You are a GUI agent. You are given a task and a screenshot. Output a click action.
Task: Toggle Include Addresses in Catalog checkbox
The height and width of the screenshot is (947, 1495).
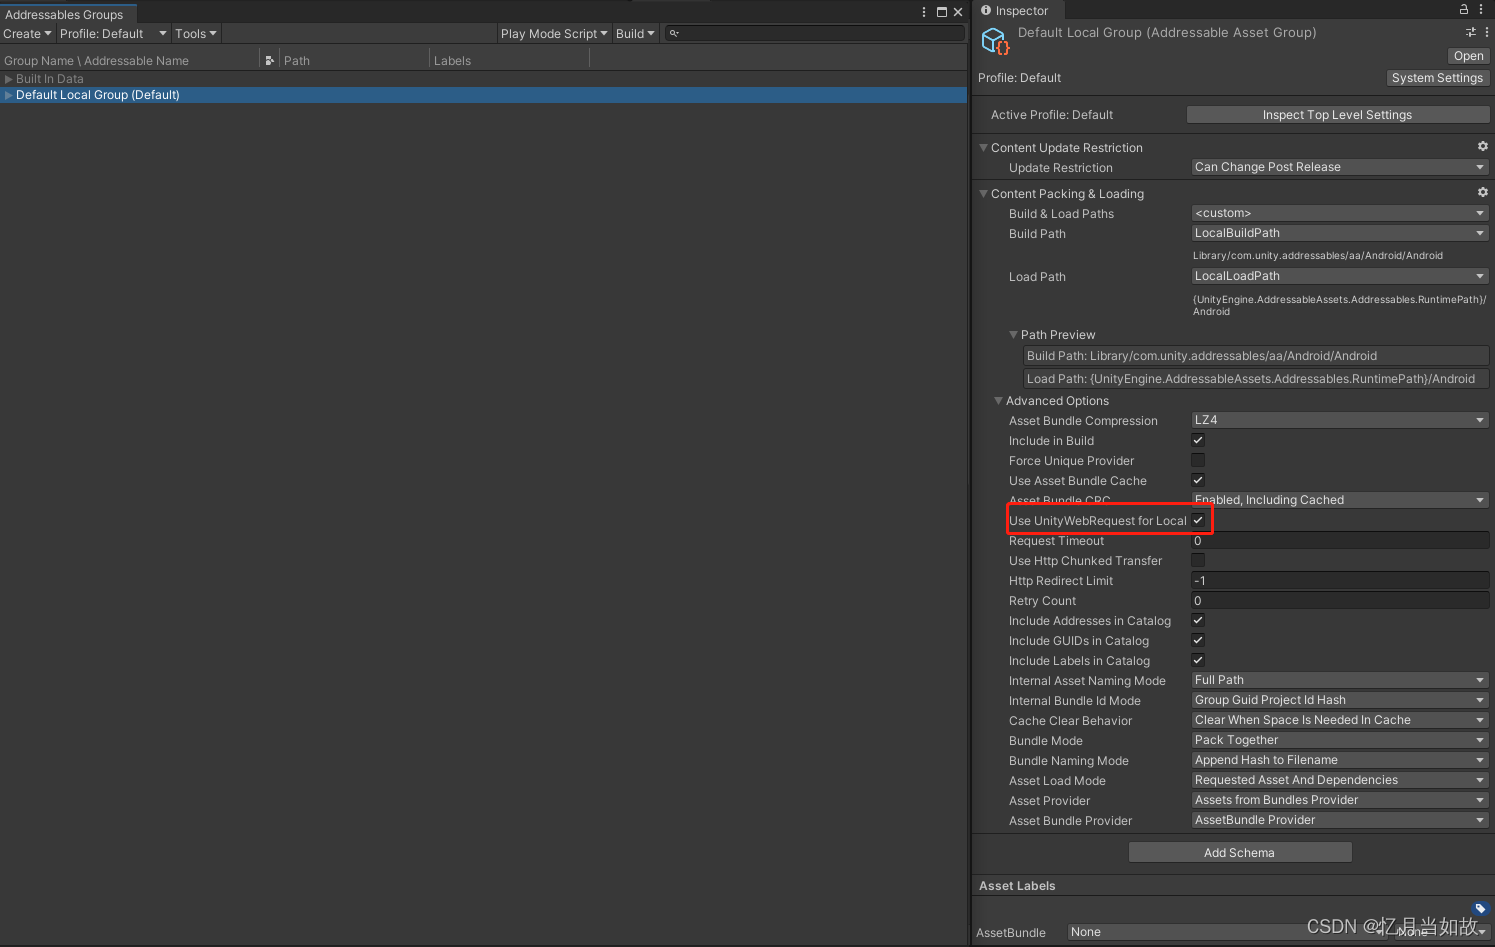pyautogui.click(x=1198, y=620)
